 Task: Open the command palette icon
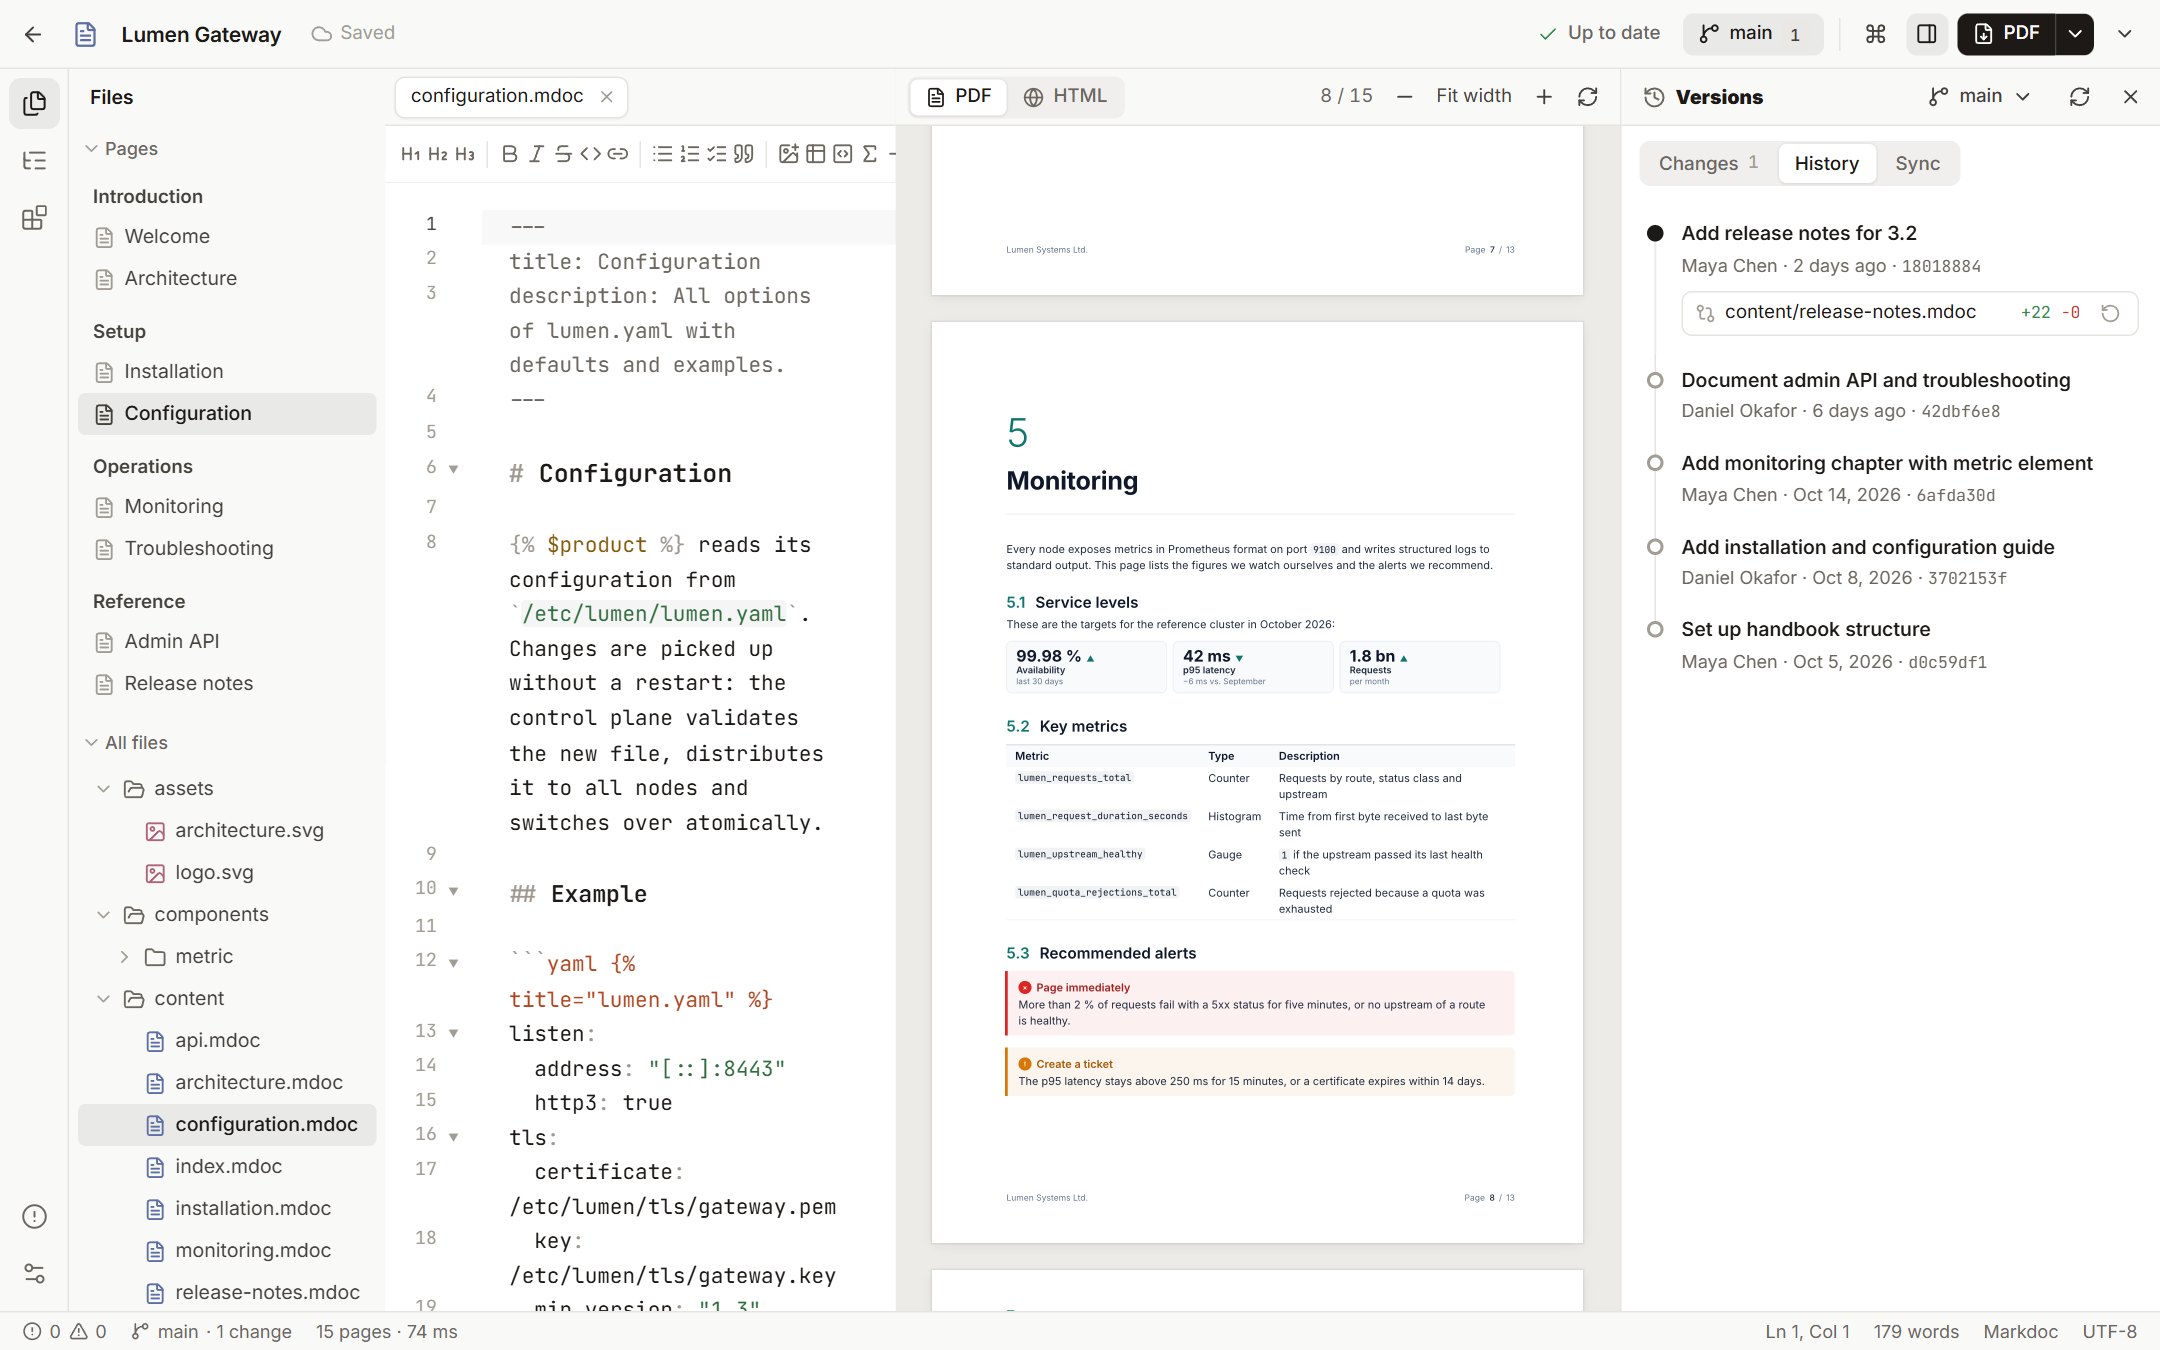tap(1875, 34)
